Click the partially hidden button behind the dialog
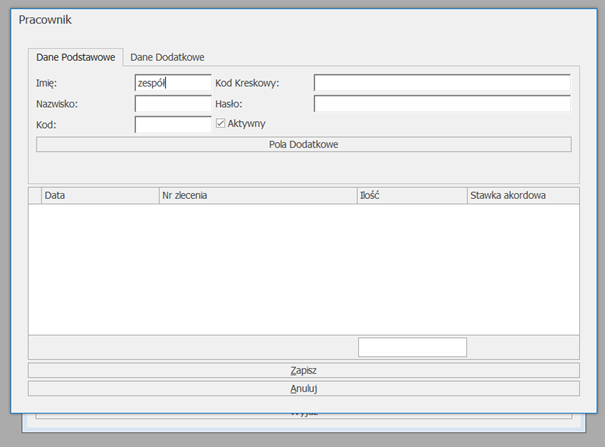 tap(303, 412)
